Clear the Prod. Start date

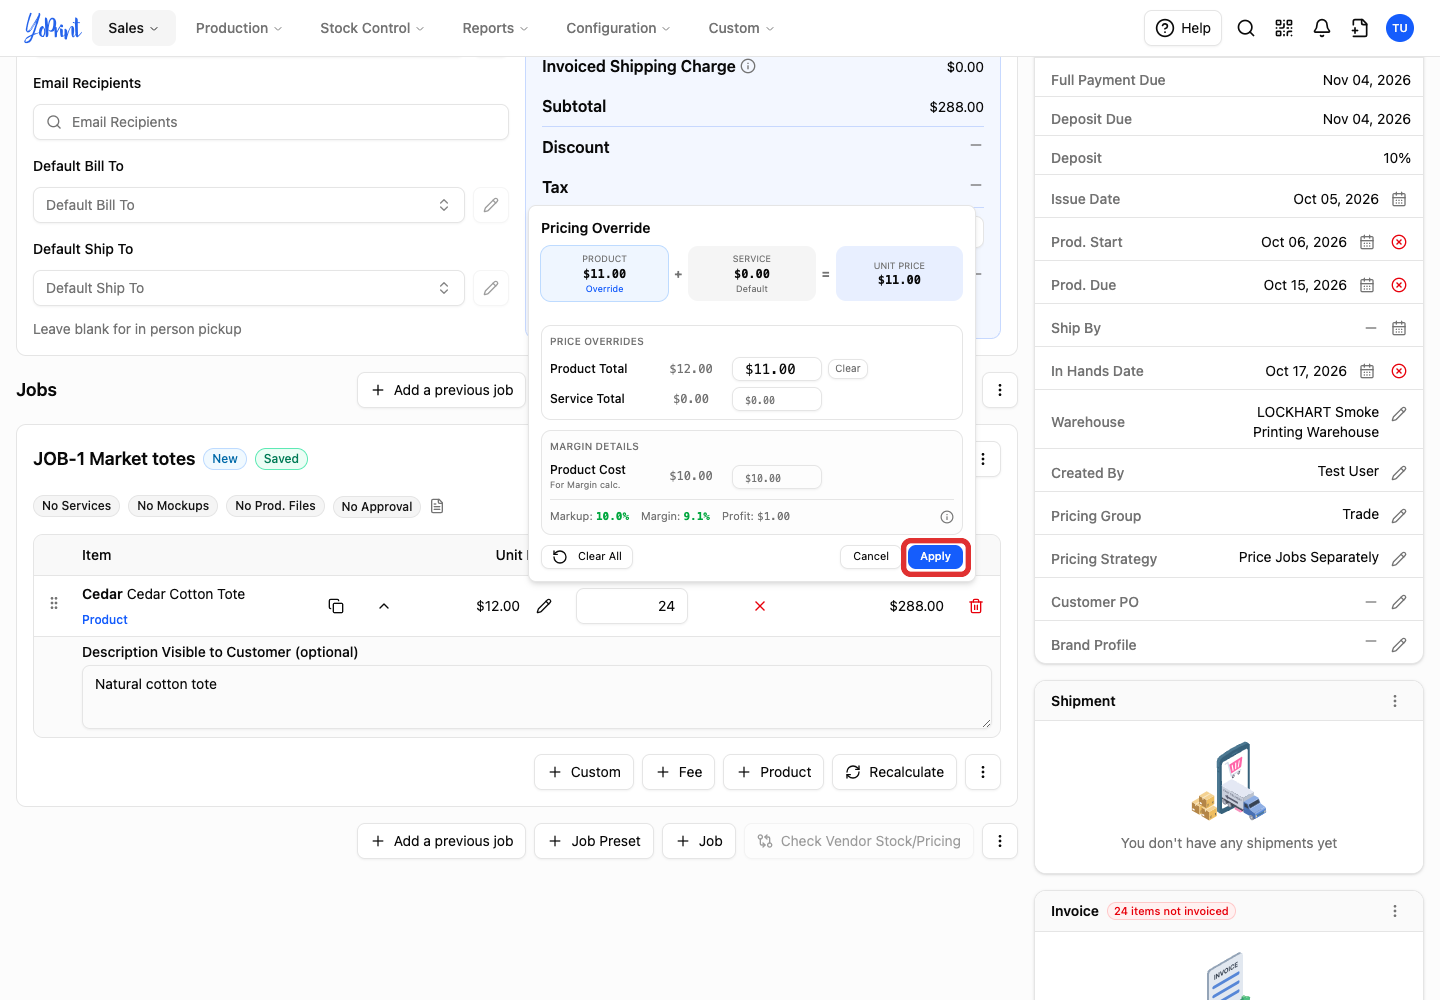coord(1399,242)
